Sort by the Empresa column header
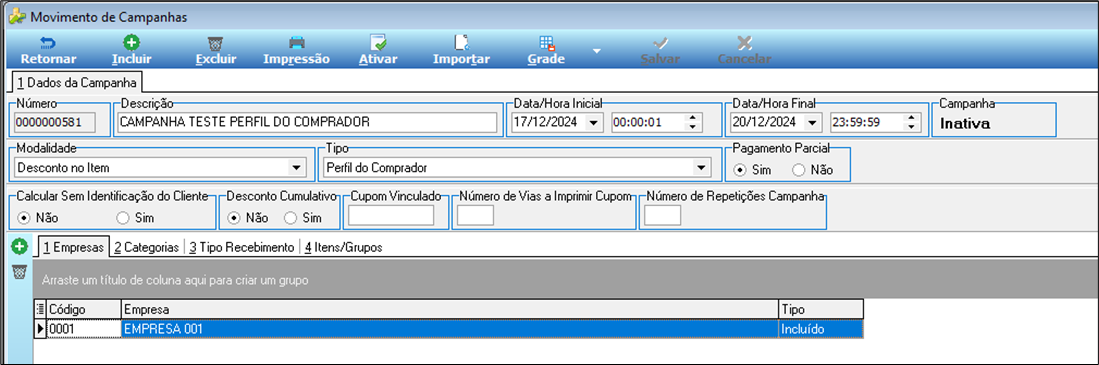Viewport: 1099px width, 365px height. click(x=449, y=309)
